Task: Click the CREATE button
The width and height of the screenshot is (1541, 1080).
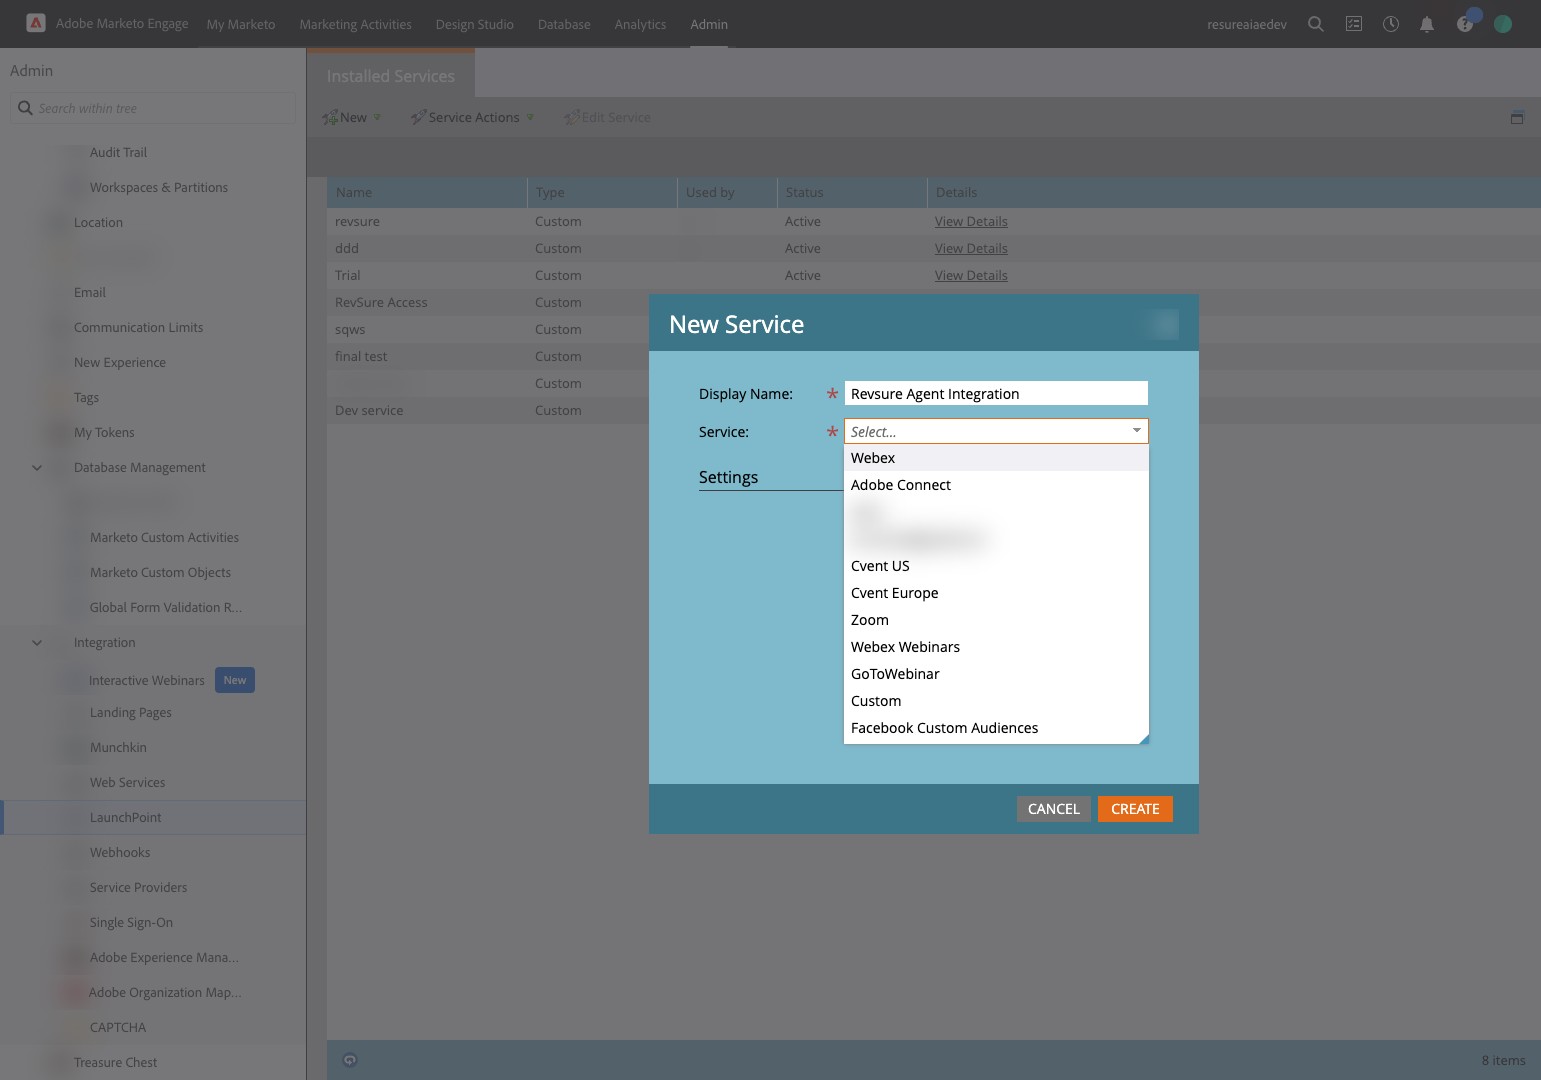Action: click(1135, 809)
